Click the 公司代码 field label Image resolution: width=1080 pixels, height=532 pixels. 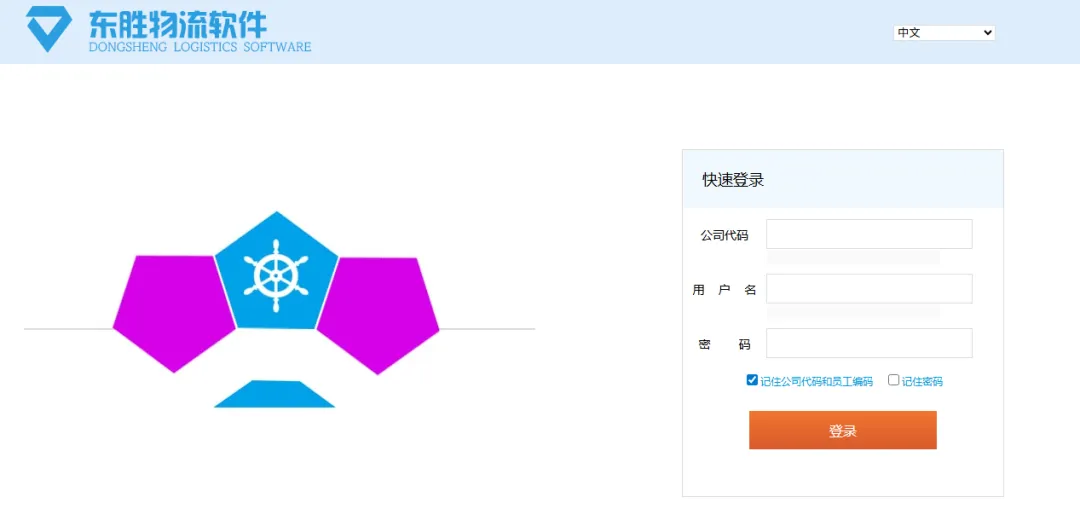click(724, 236)
